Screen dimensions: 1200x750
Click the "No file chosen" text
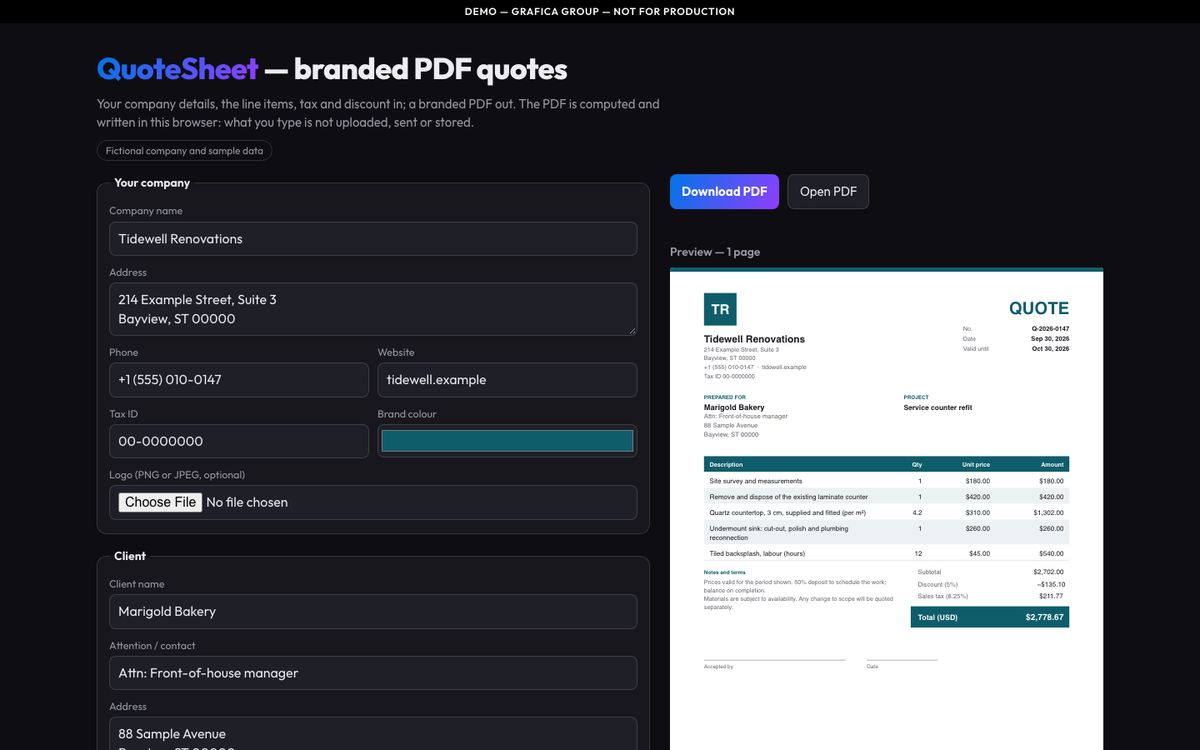click(x=247, y=503)
